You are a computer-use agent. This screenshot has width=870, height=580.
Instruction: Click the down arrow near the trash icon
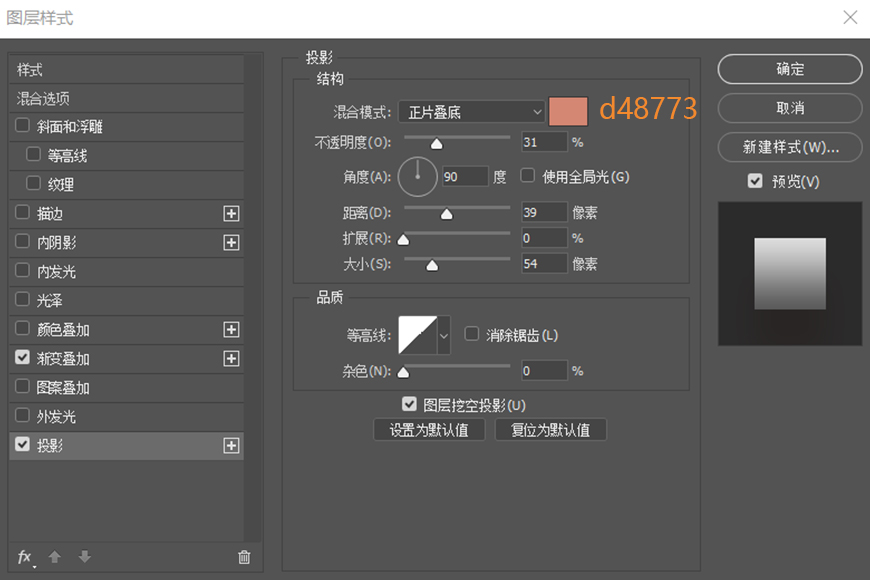pos(85,558)
